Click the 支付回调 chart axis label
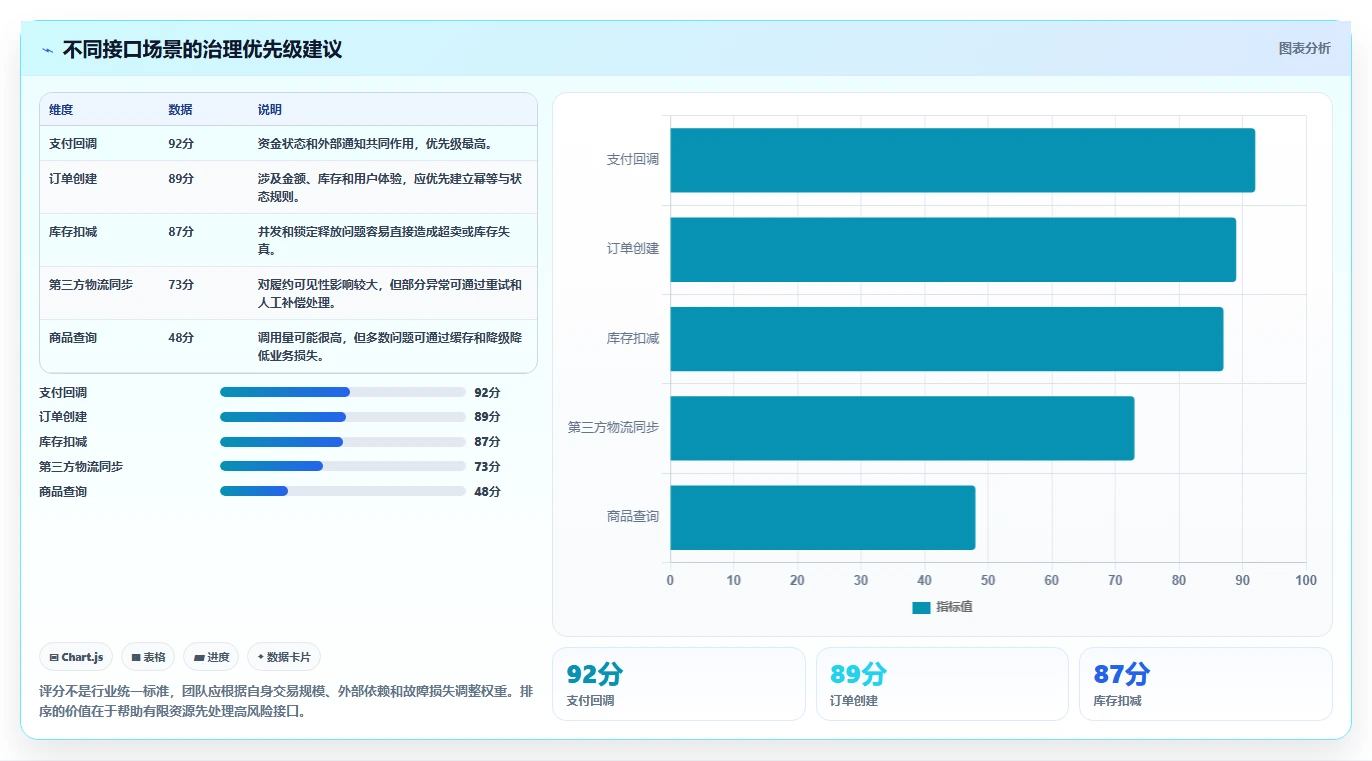 (633, 160)
